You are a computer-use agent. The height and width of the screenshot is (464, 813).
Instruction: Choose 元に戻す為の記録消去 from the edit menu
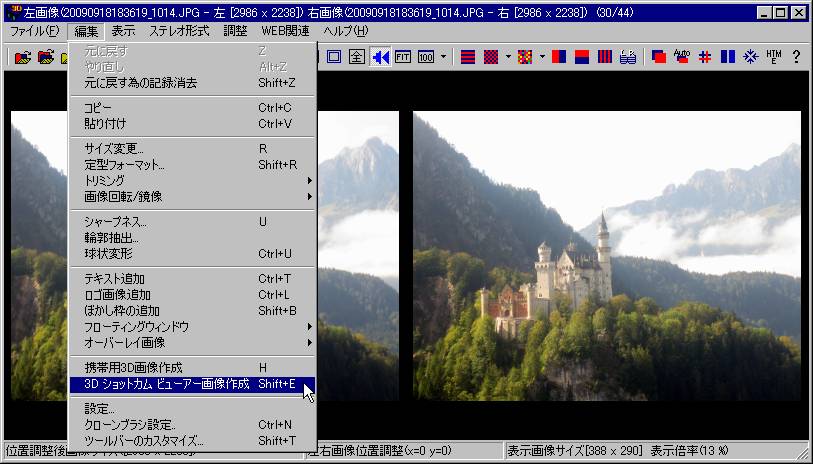pos(193,82)
